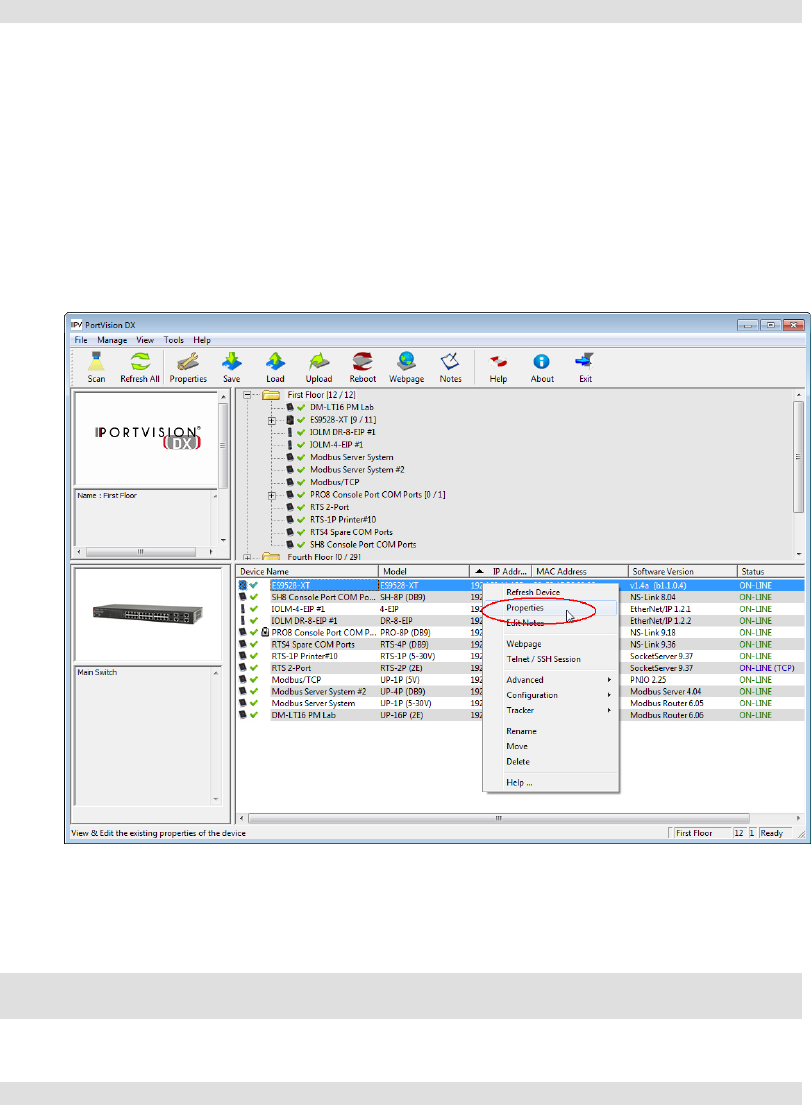This screenshot has height=1105, width=811.
Task: Select DM-LT16 PM Lab list row
Action: pos(520,715)
